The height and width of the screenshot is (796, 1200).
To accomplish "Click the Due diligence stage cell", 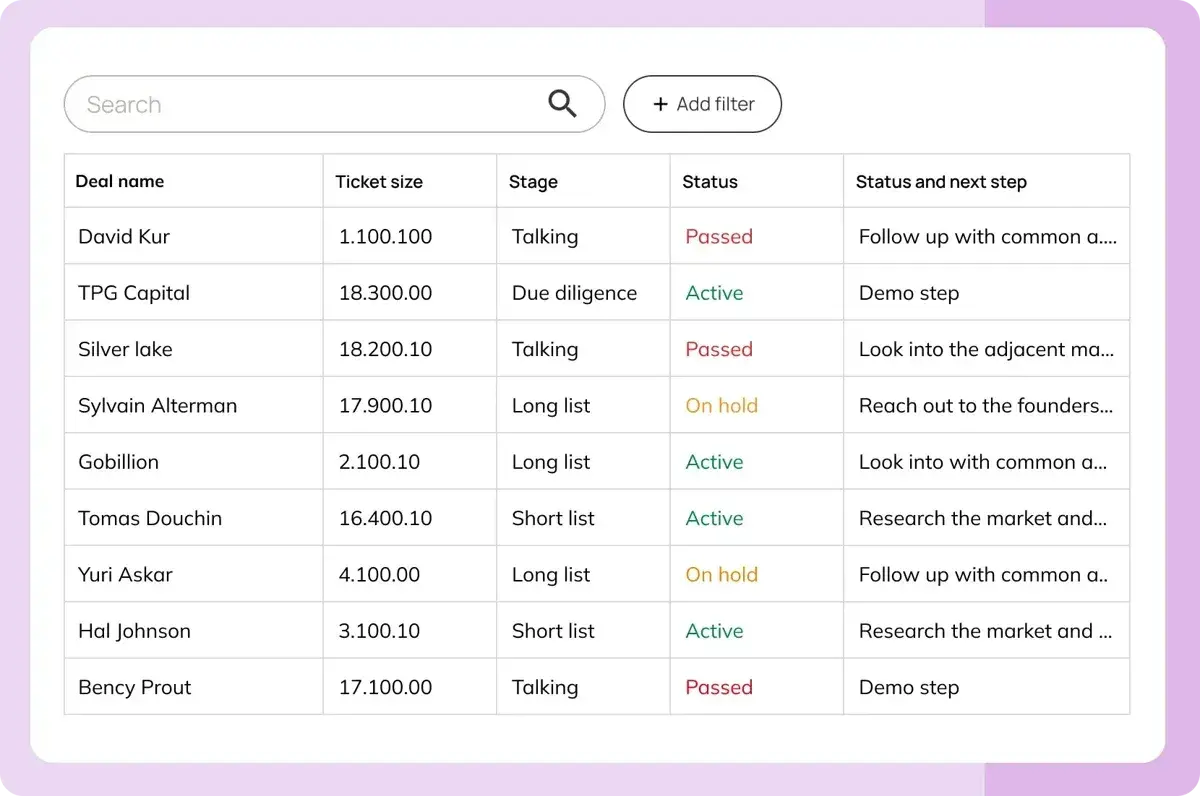I will point(575,292).
